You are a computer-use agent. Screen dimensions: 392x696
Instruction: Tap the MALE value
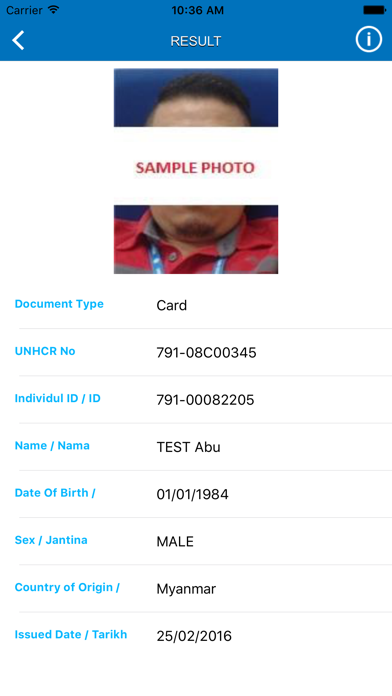point(175,542)
